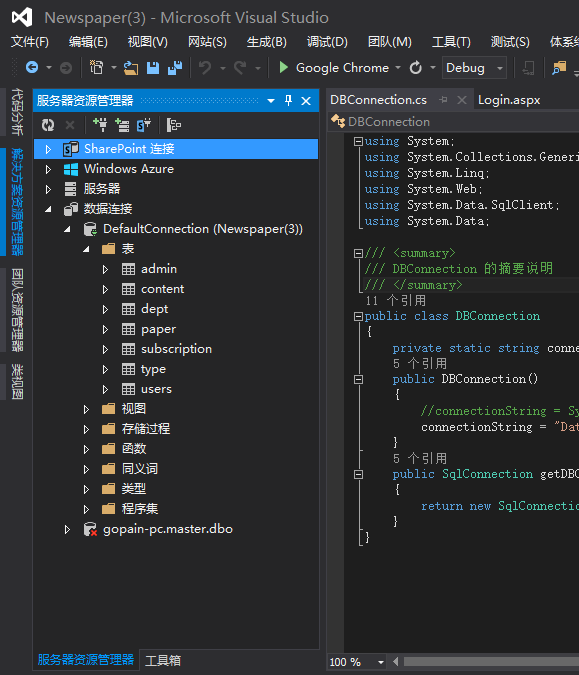
Task: Select the 程序集 folder
Action: (x=139, y=509)
